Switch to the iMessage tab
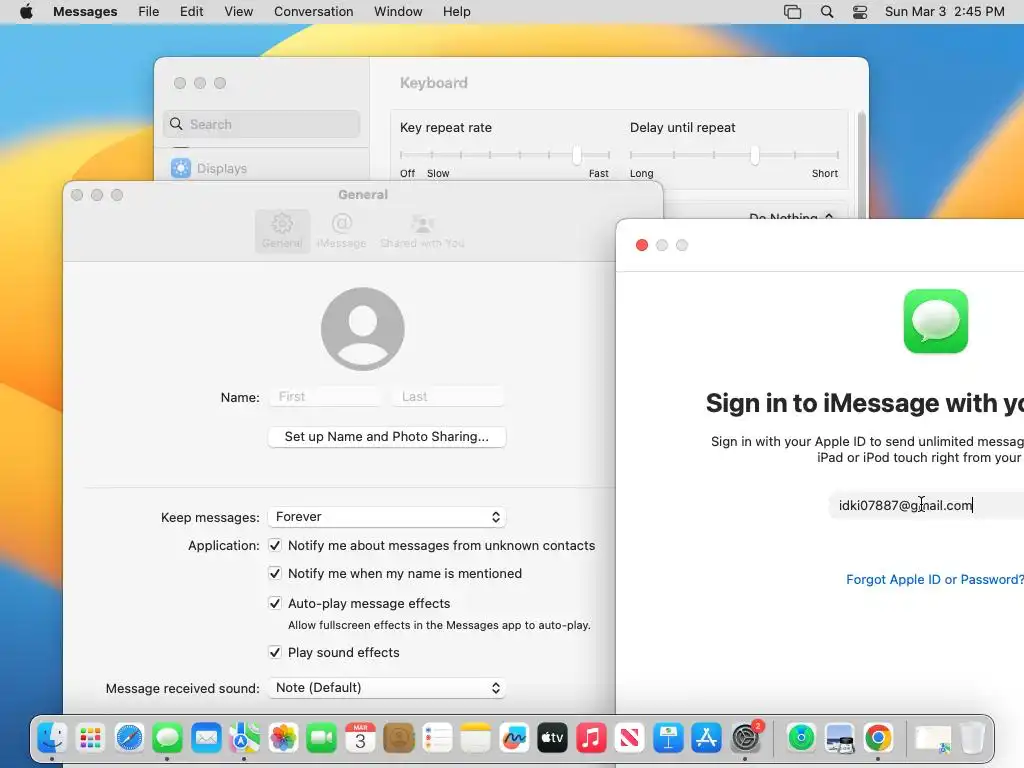 342,231
